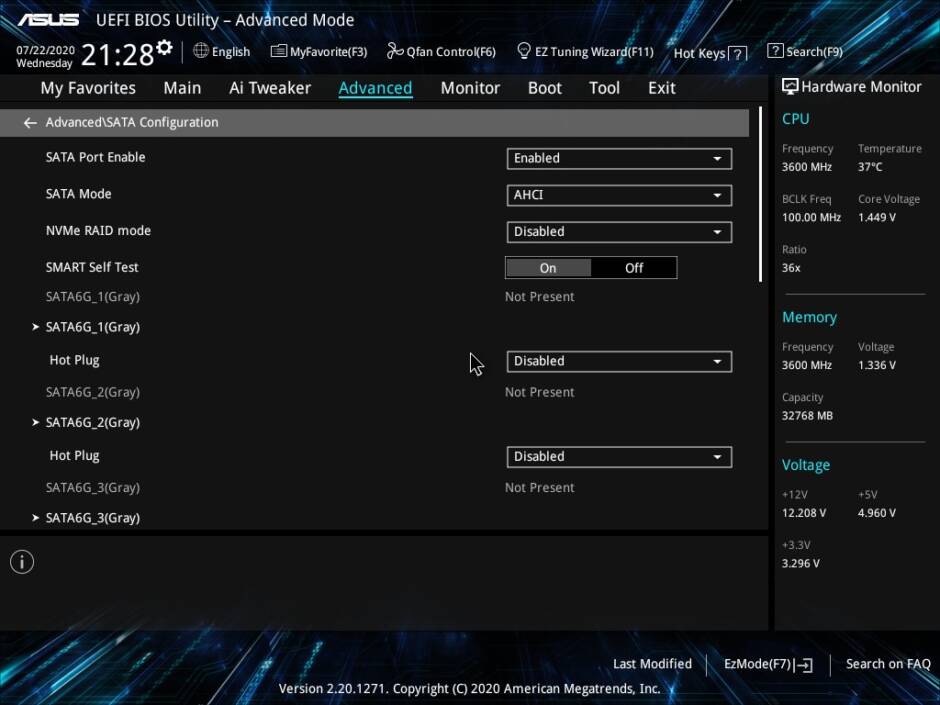The image size is (940, 705).
Task: Open MyFavorite(F3) list icon
Action: [279, 52]
